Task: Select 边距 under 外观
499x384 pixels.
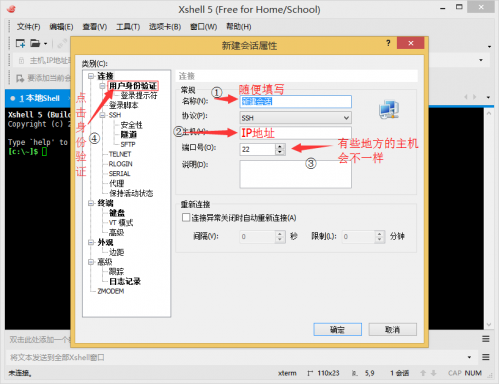Action: click(117, 252)
